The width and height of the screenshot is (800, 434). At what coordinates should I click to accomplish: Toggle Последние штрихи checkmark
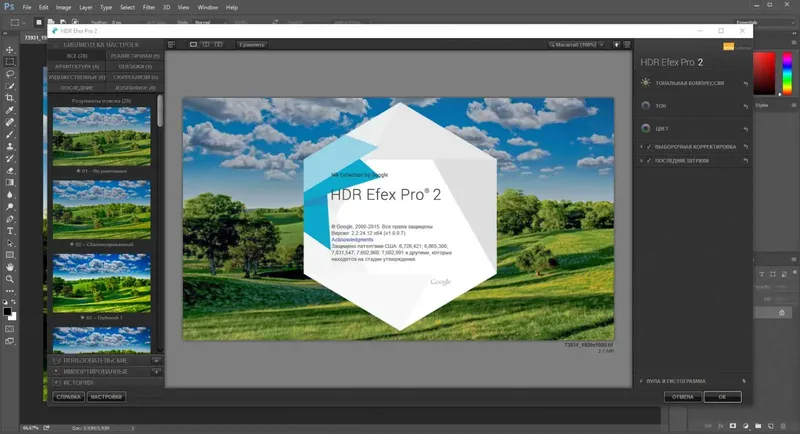[649, 161]
